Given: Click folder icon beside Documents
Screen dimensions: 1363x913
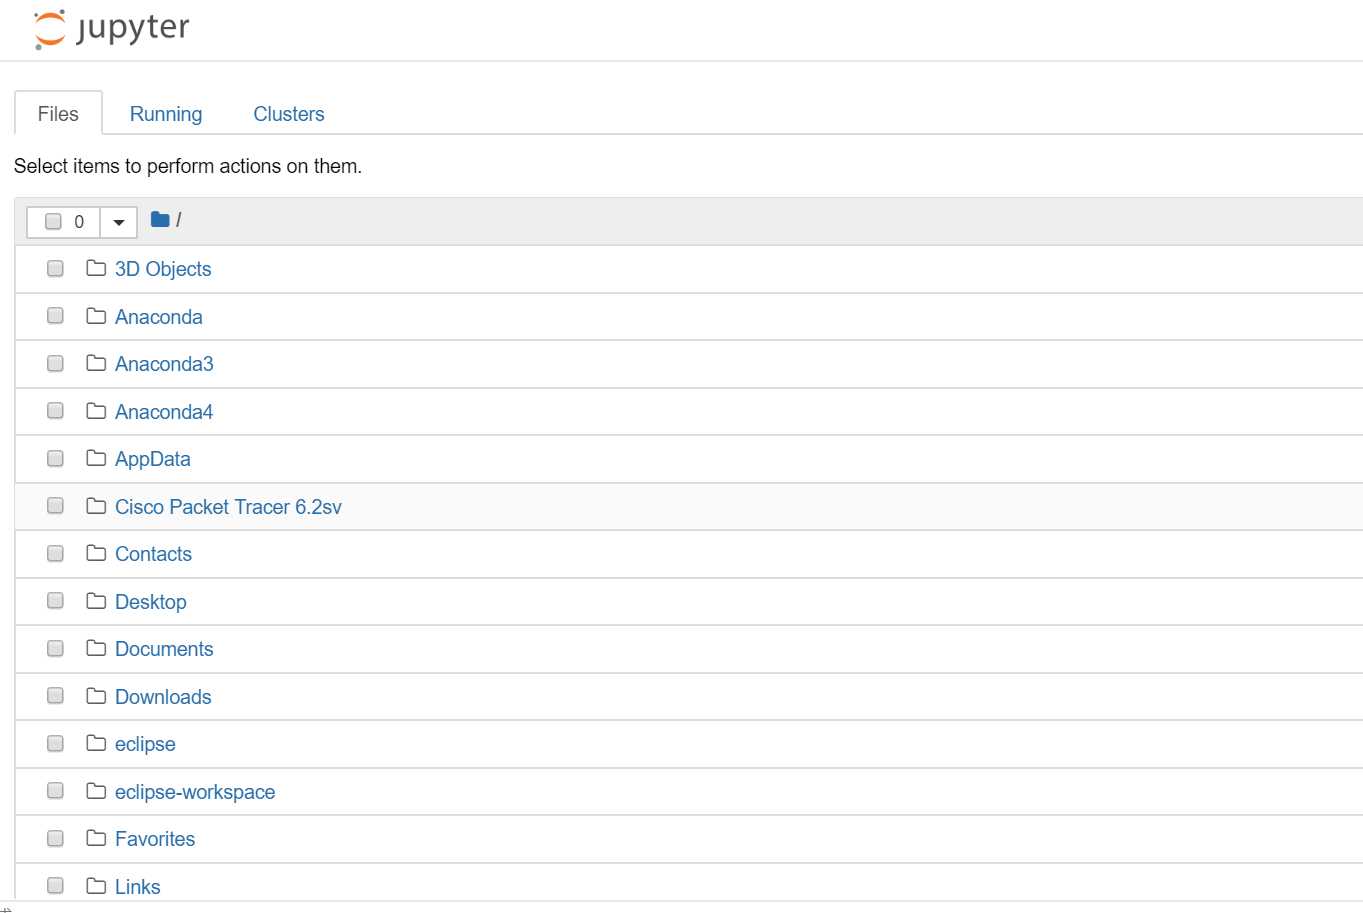Looking at the screenshot, I should [x=96, y=648].
